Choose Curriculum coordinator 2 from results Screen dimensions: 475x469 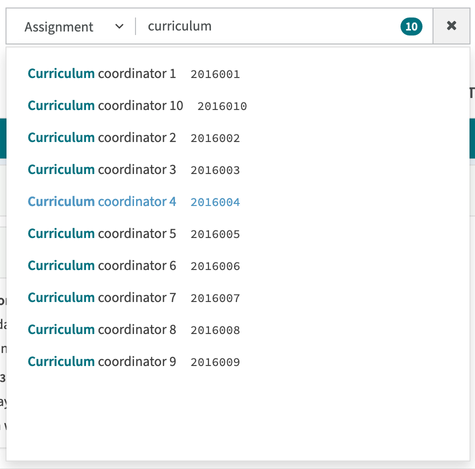click(x=102, y=138)
